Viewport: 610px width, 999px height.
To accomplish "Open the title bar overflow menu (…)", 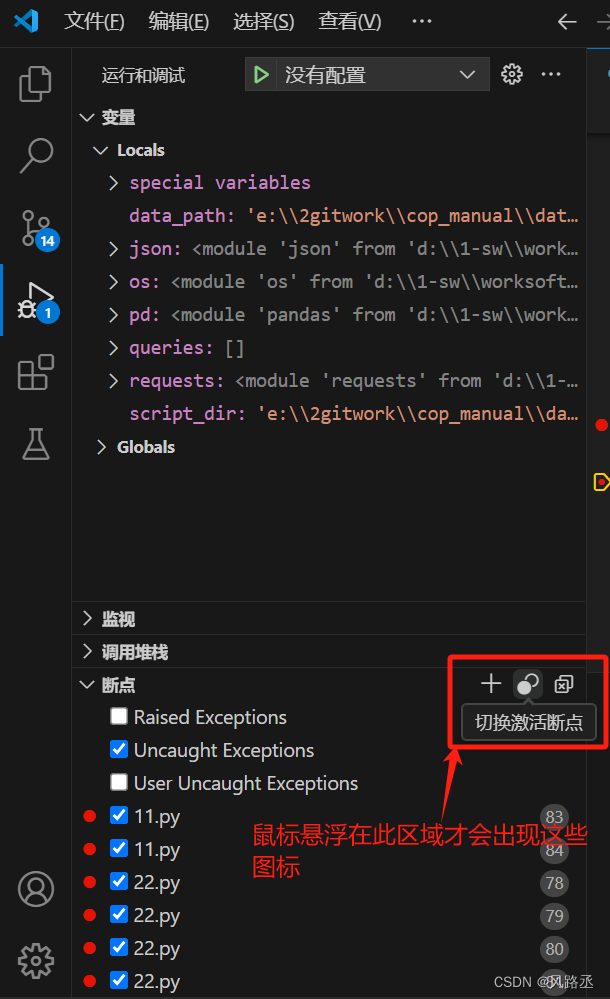I will 421,21.
